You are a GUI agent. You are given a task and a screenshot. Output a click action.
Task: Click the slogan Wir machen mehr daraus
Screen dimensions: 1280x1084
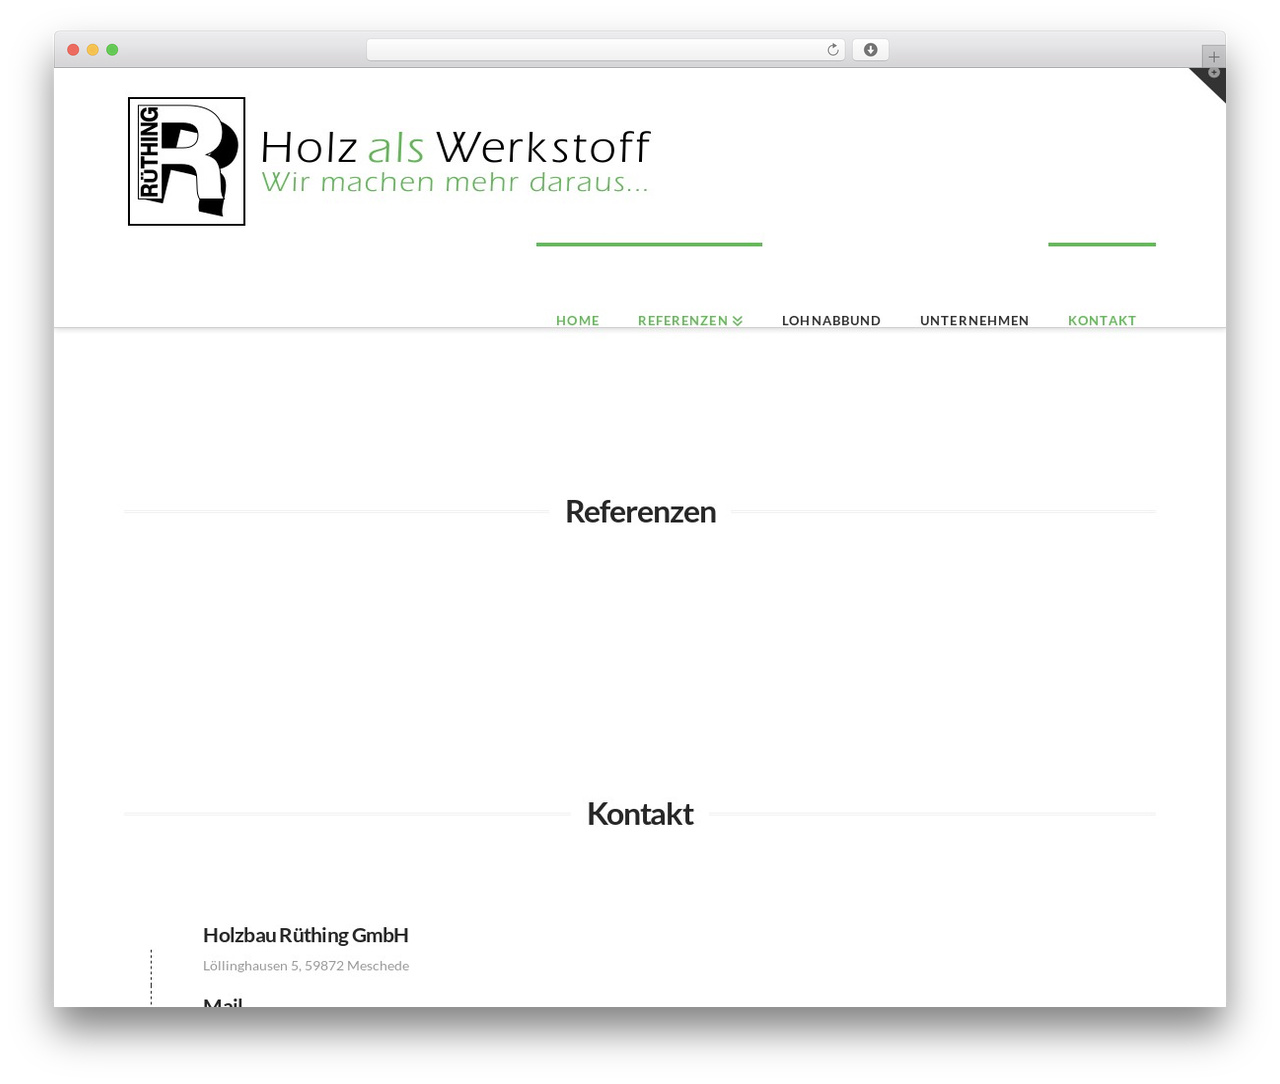click(455, 182)
